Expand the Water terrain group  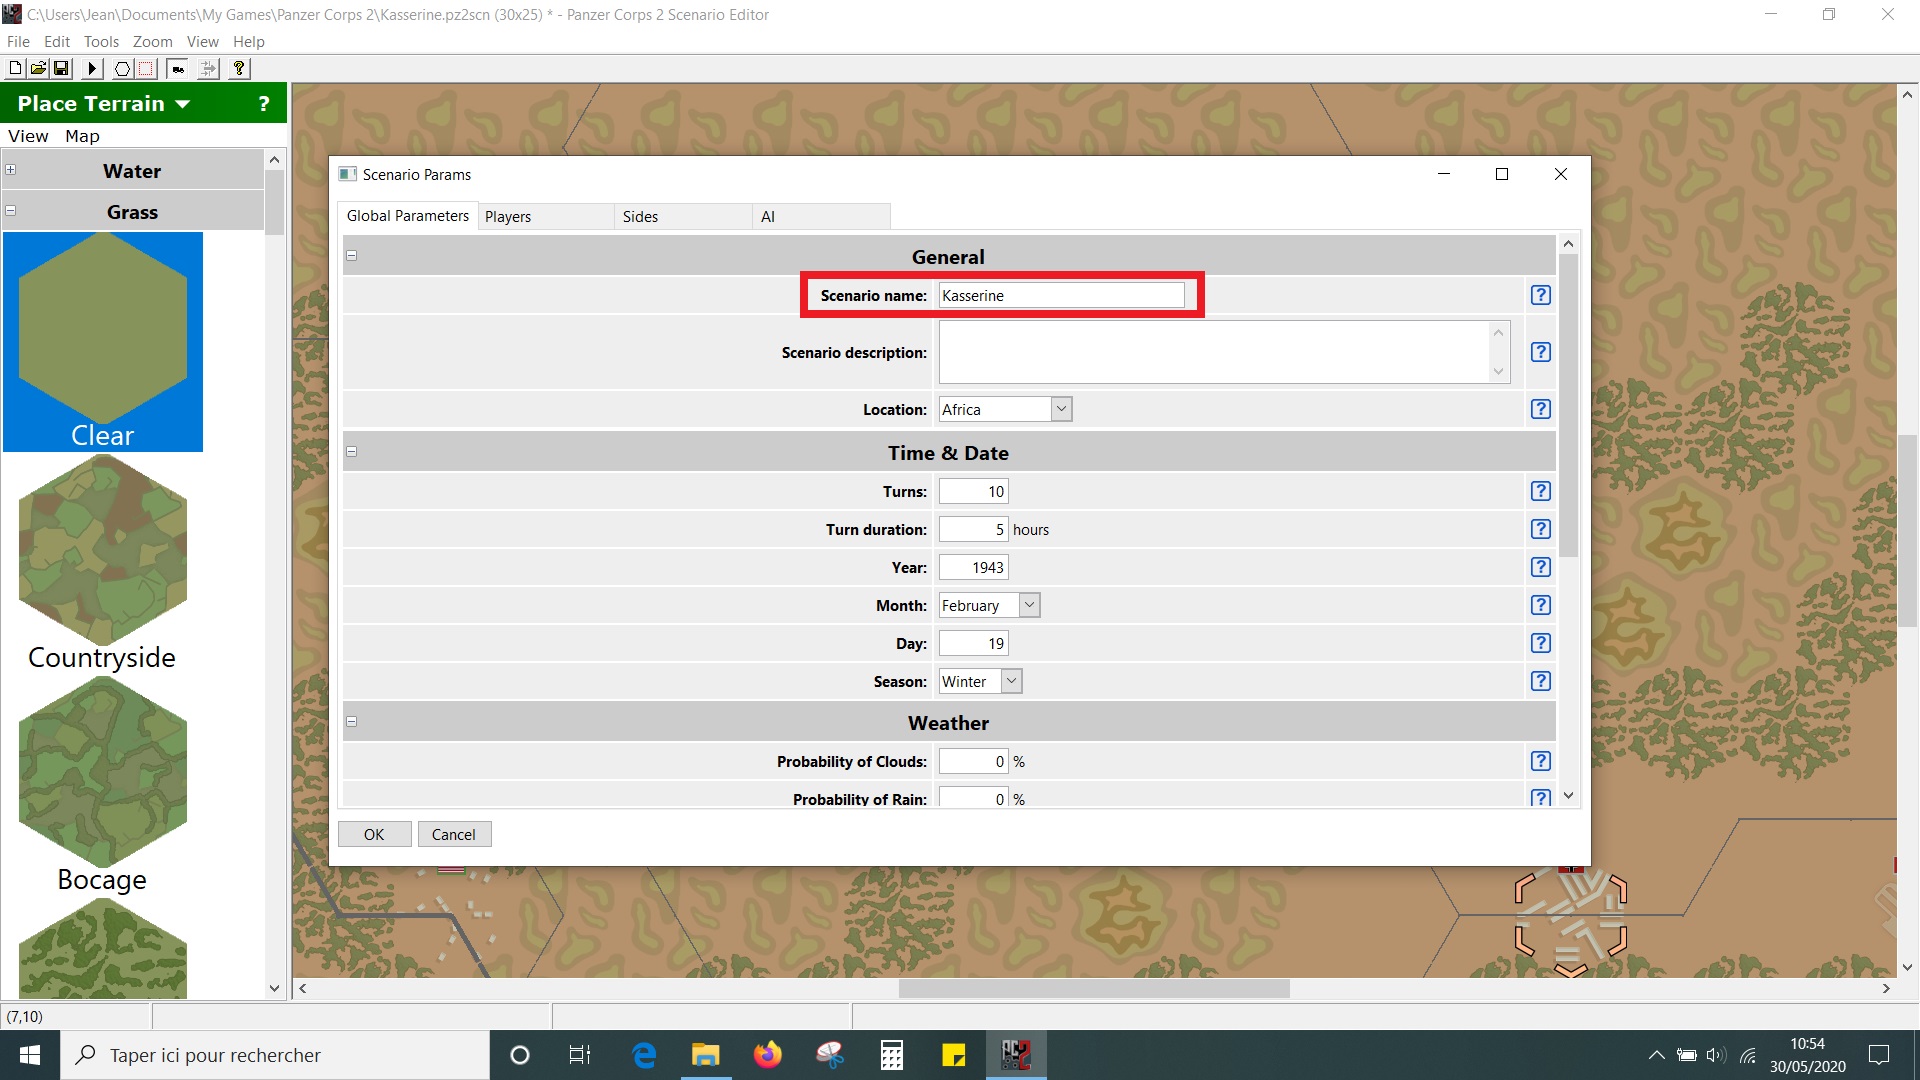coord(11,170)
